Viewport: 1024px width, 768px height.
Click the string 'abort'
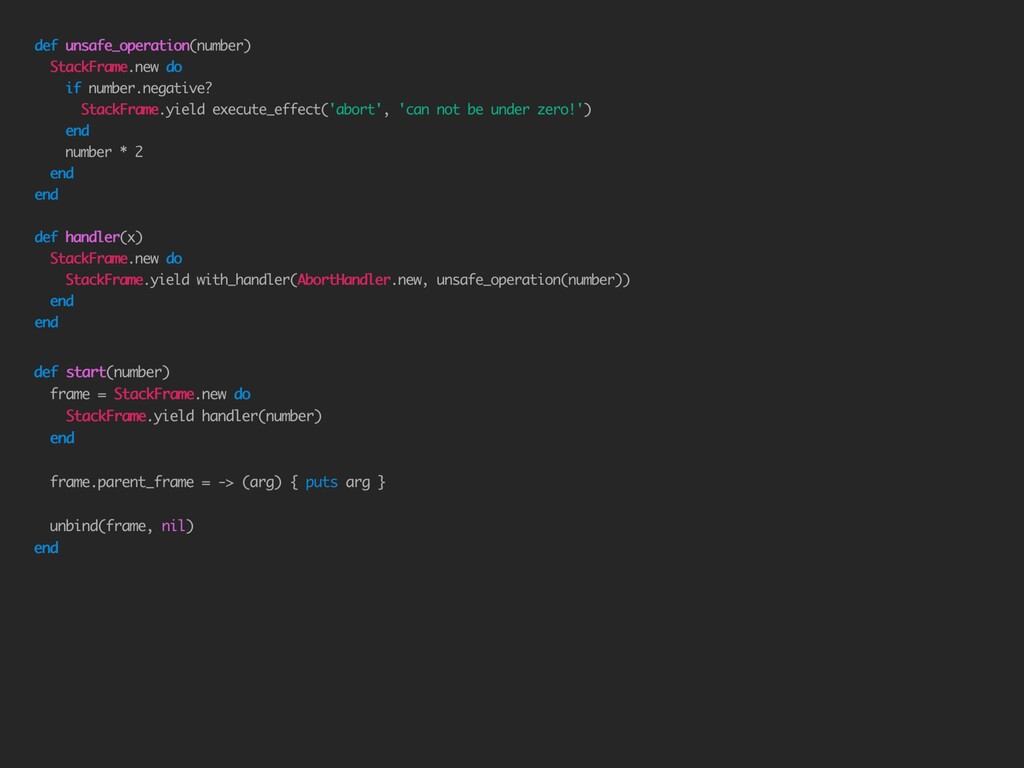(355, 110)
